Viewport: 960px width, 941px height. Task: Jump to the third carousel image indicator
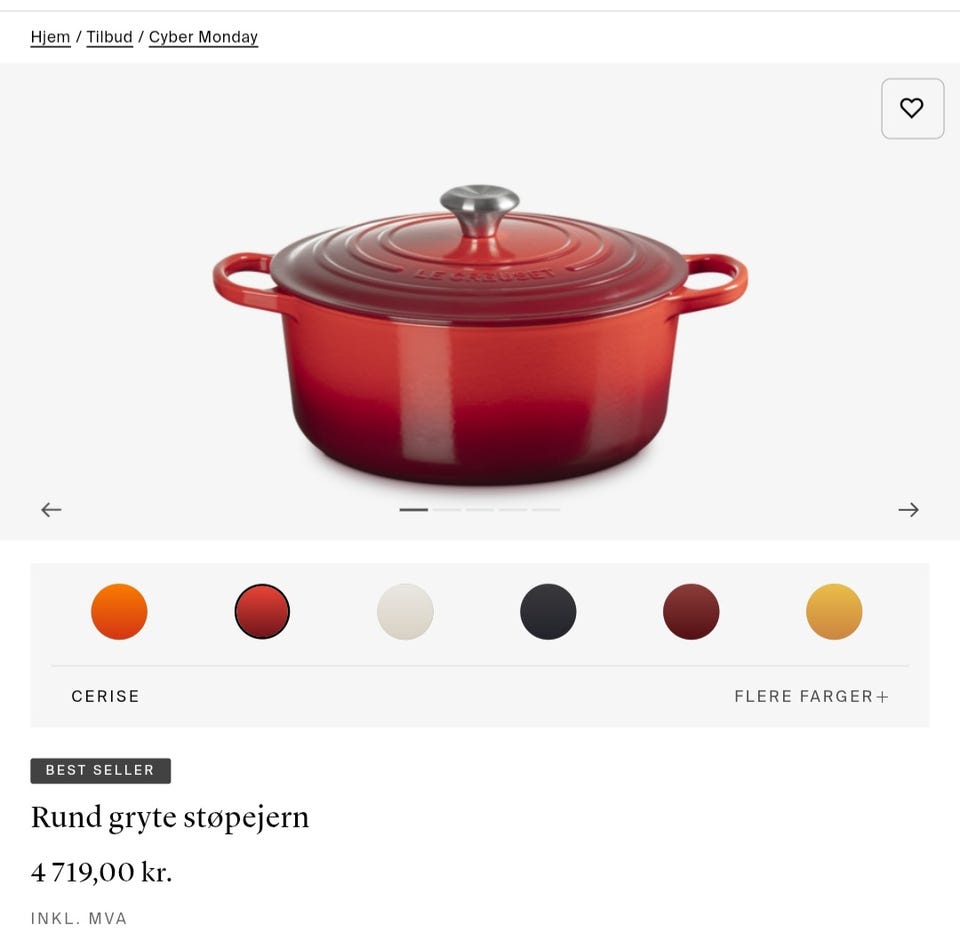[480, 509]
